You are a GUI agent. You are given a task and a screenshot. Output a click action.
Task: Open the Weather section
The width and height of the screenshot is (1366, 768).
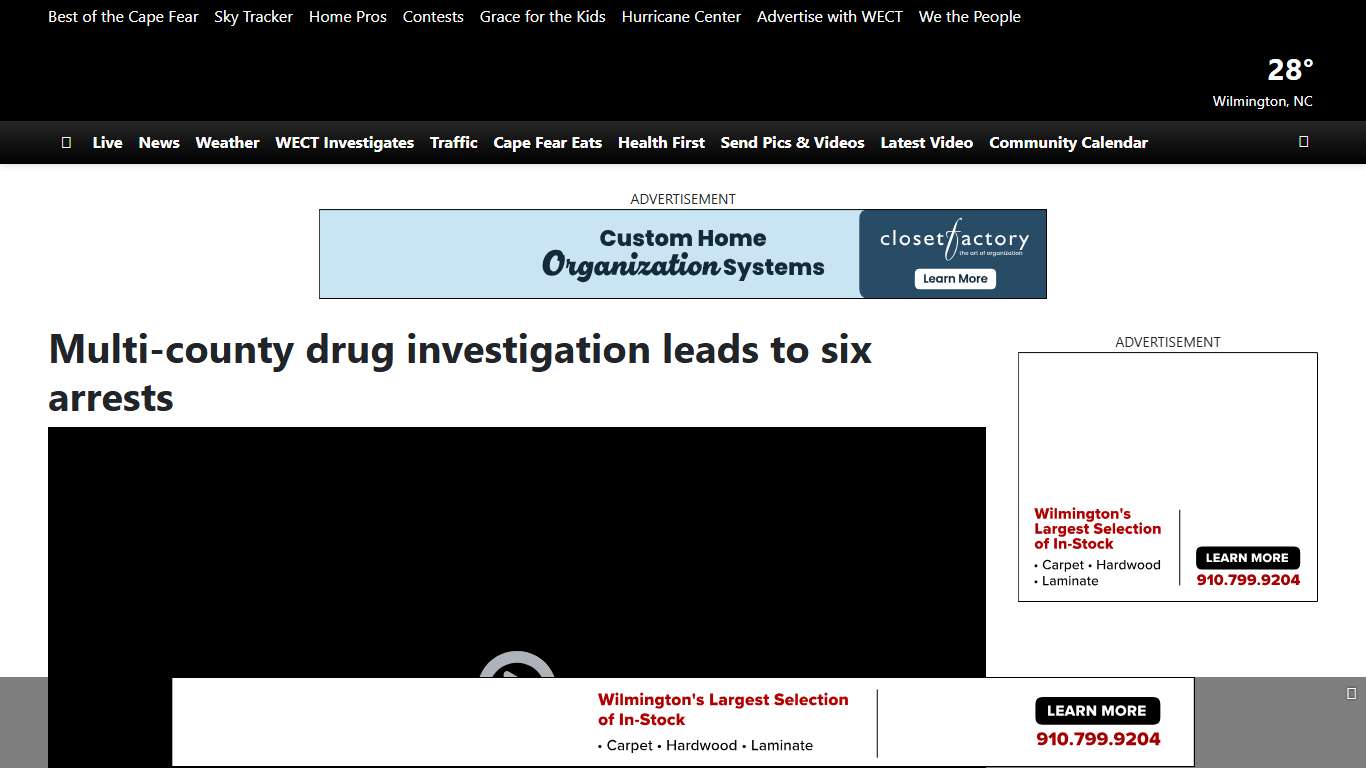tap(227, 142)
